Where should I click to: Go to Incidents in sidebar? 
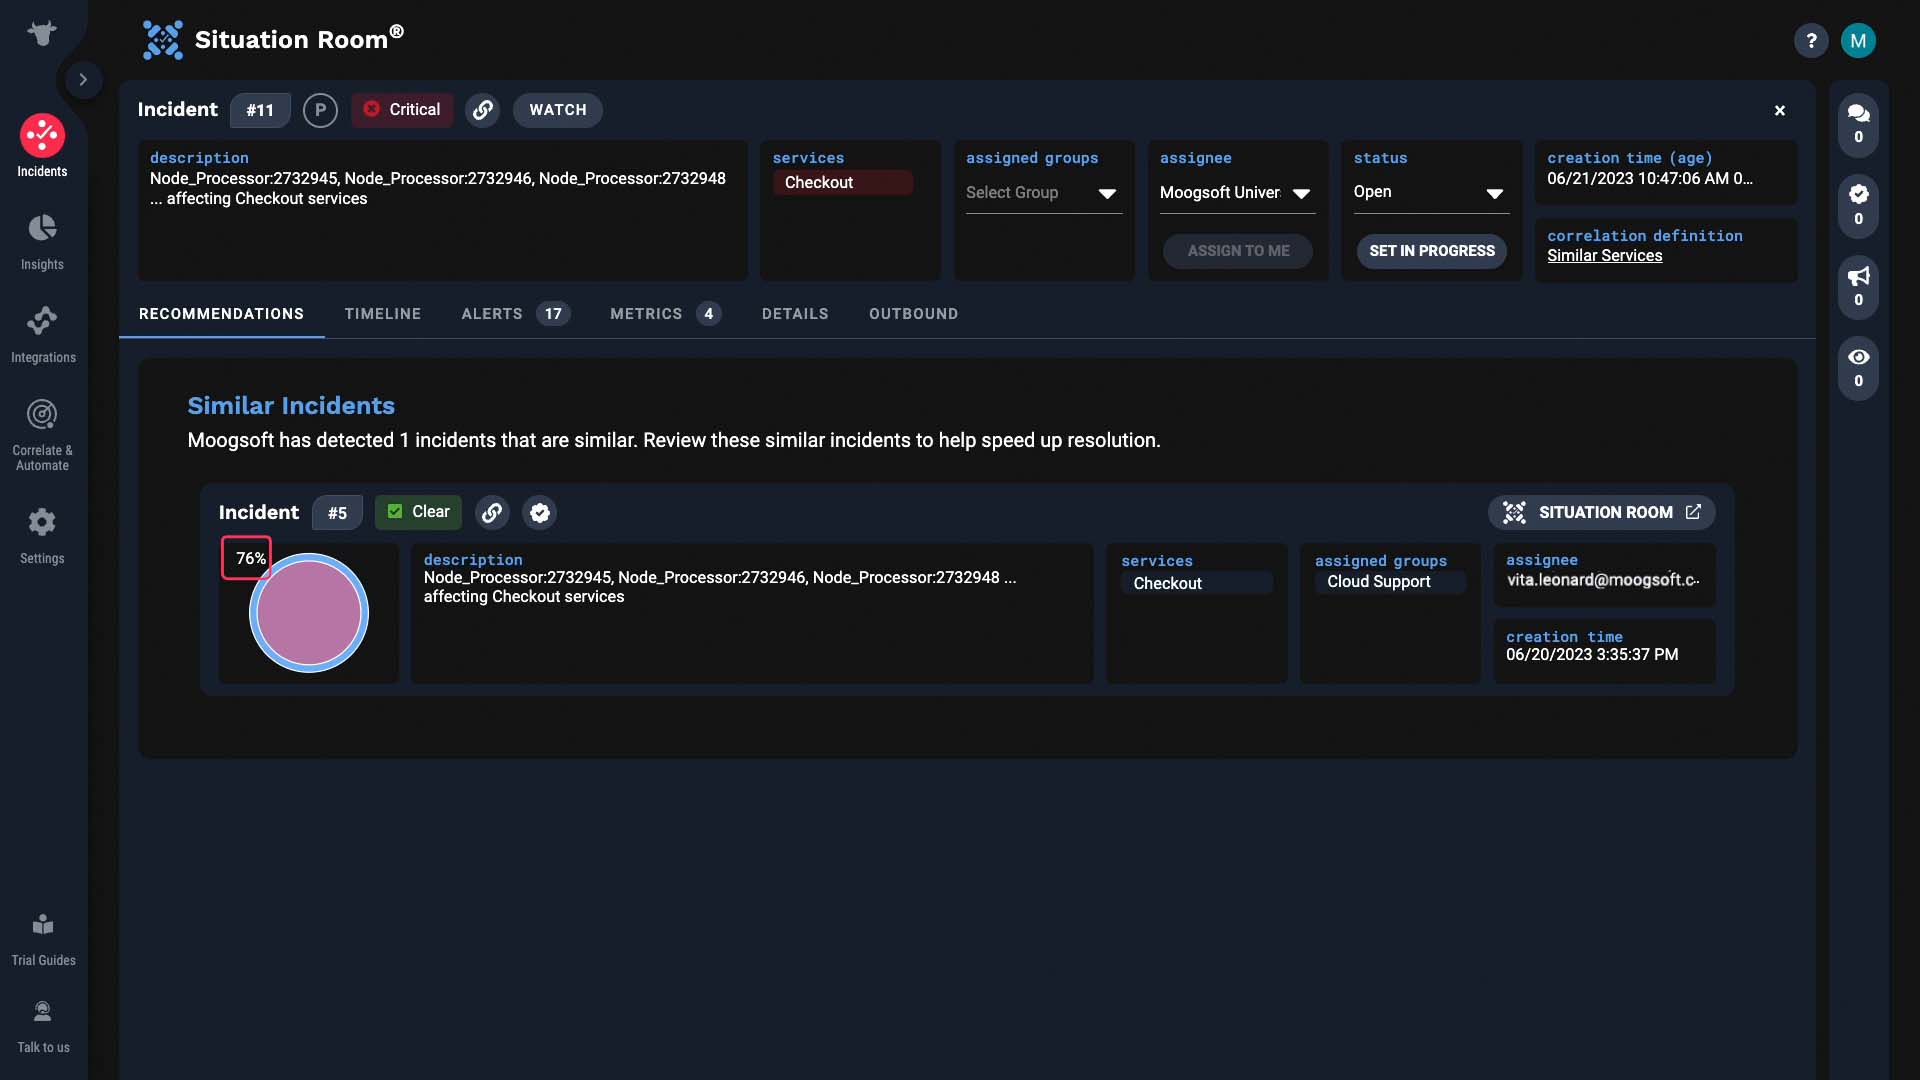click(x=42, y=147)
